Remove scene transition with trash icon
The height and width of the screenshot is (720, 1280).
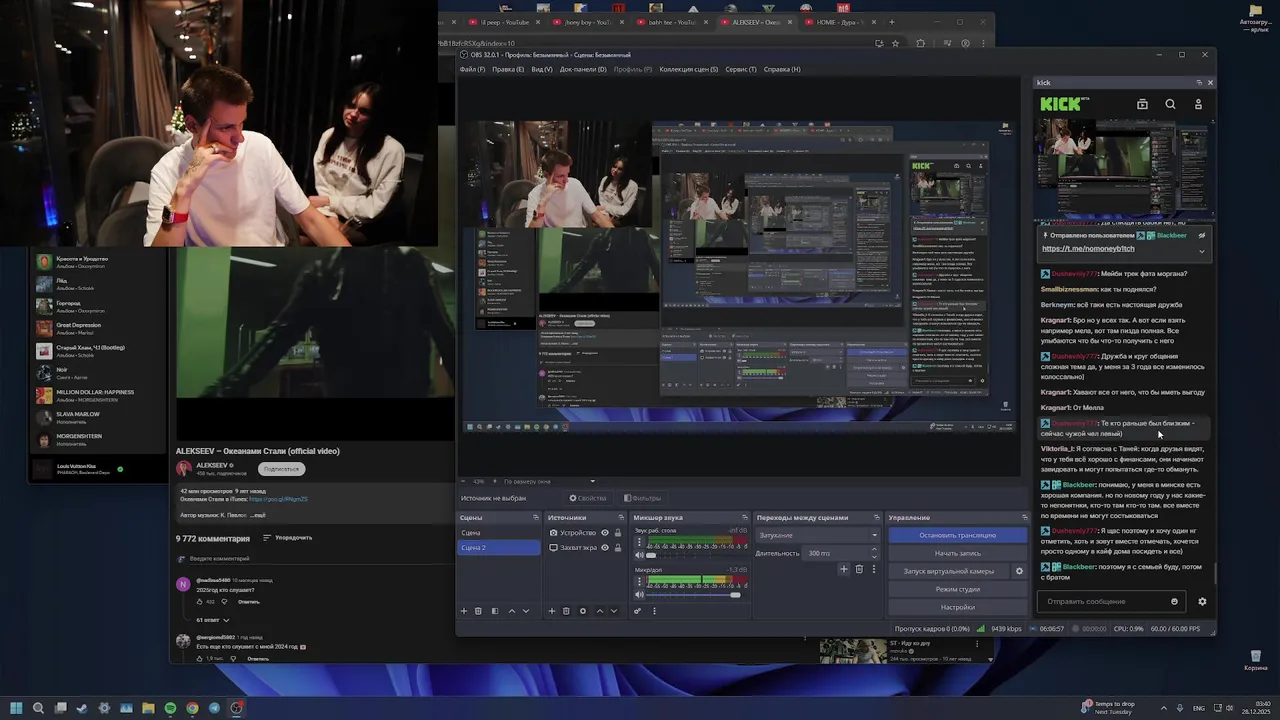click(x=859, y=569)
